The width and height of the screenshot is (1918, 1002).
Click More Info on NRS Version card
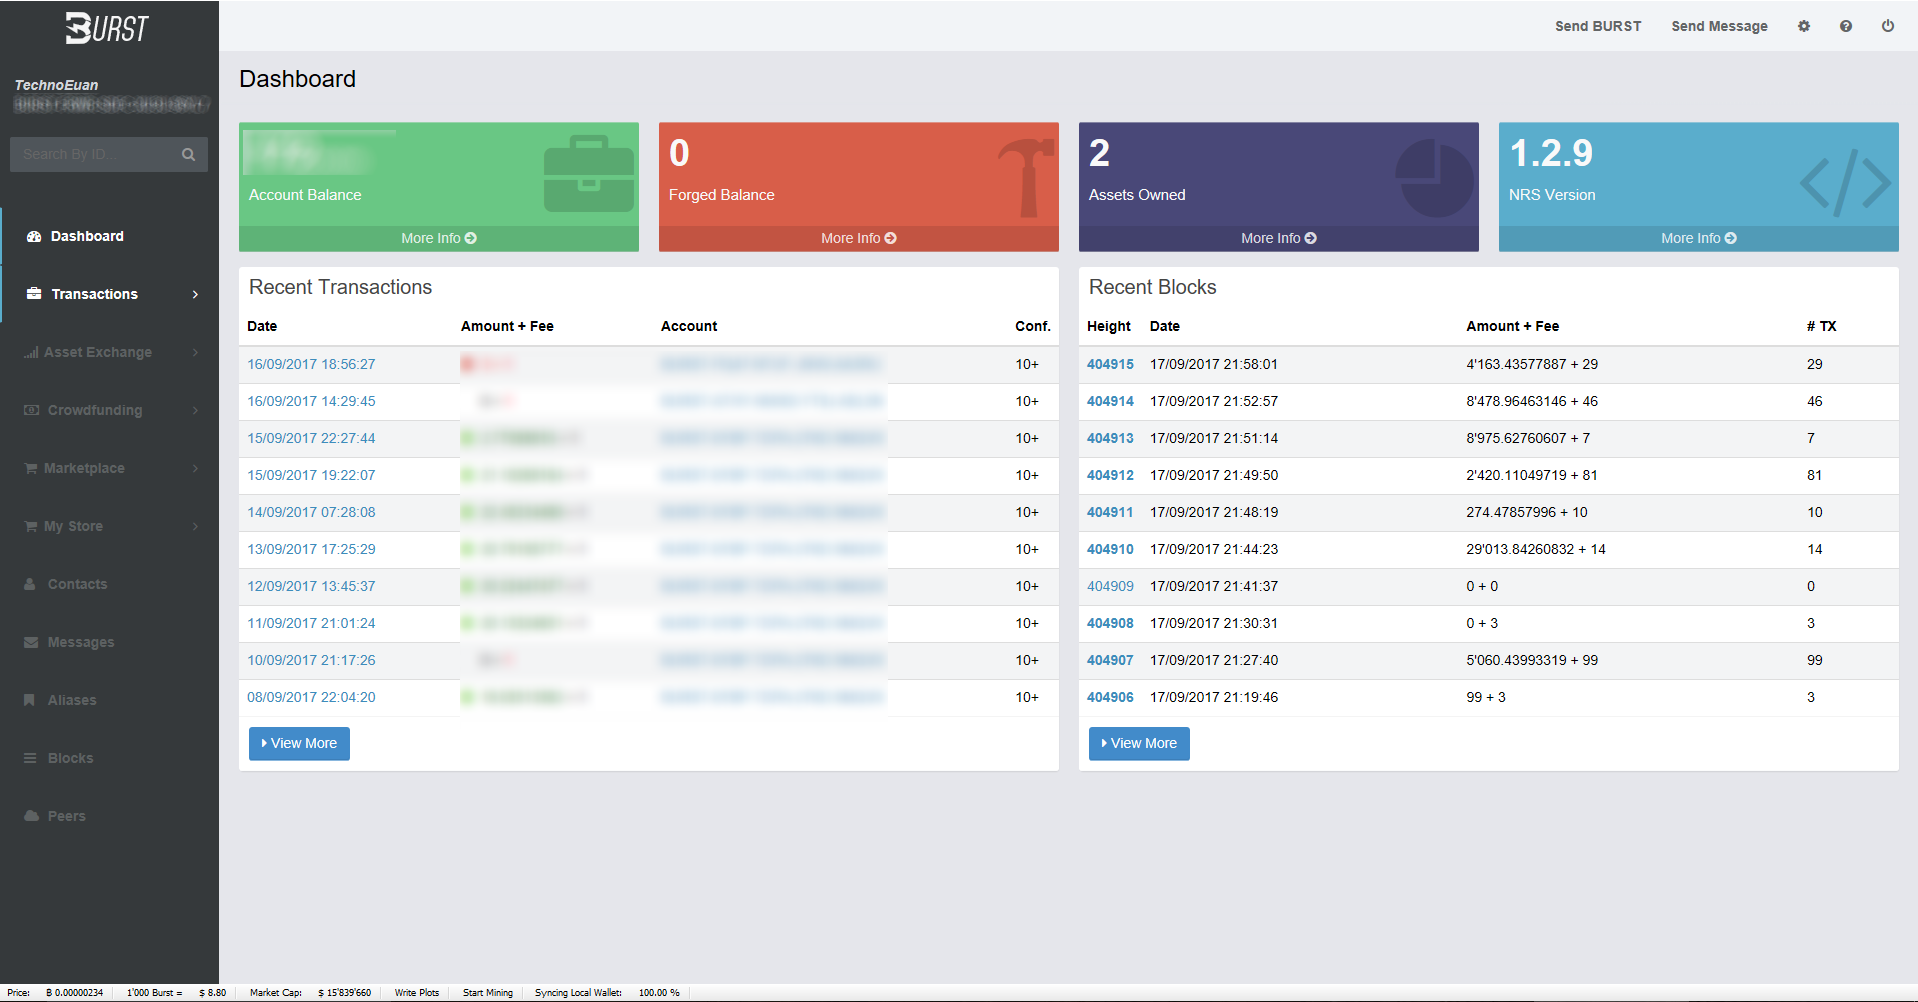[x=1699, y=238]
